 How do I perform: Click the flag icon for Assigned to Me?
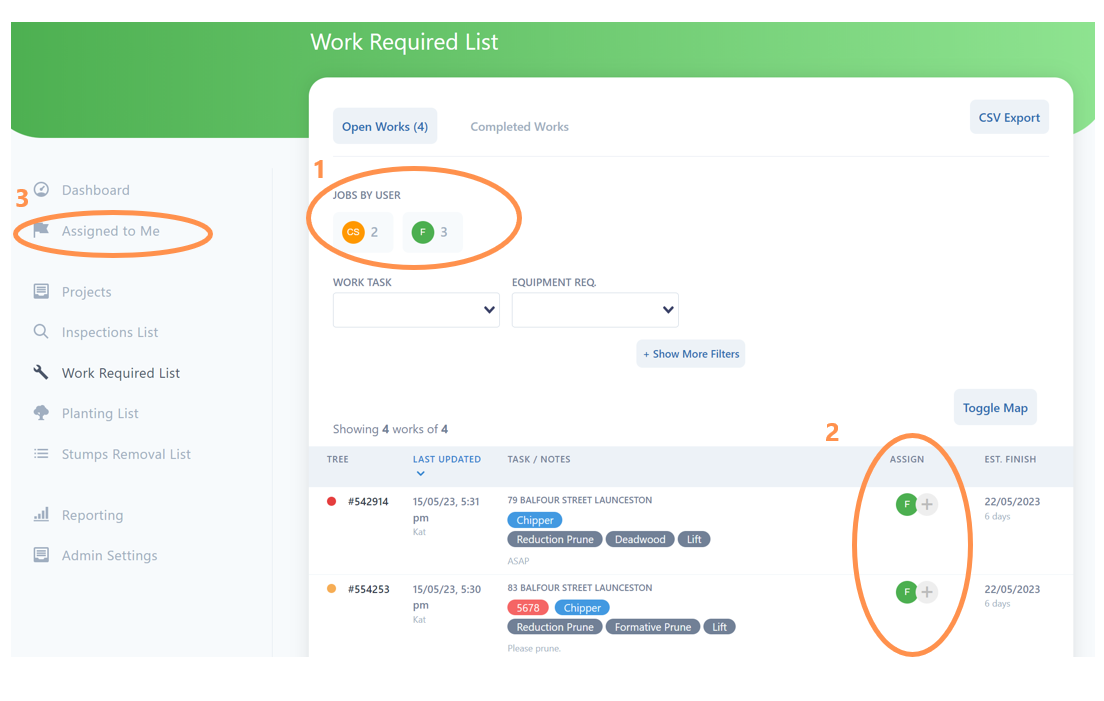tap(41, 230)
